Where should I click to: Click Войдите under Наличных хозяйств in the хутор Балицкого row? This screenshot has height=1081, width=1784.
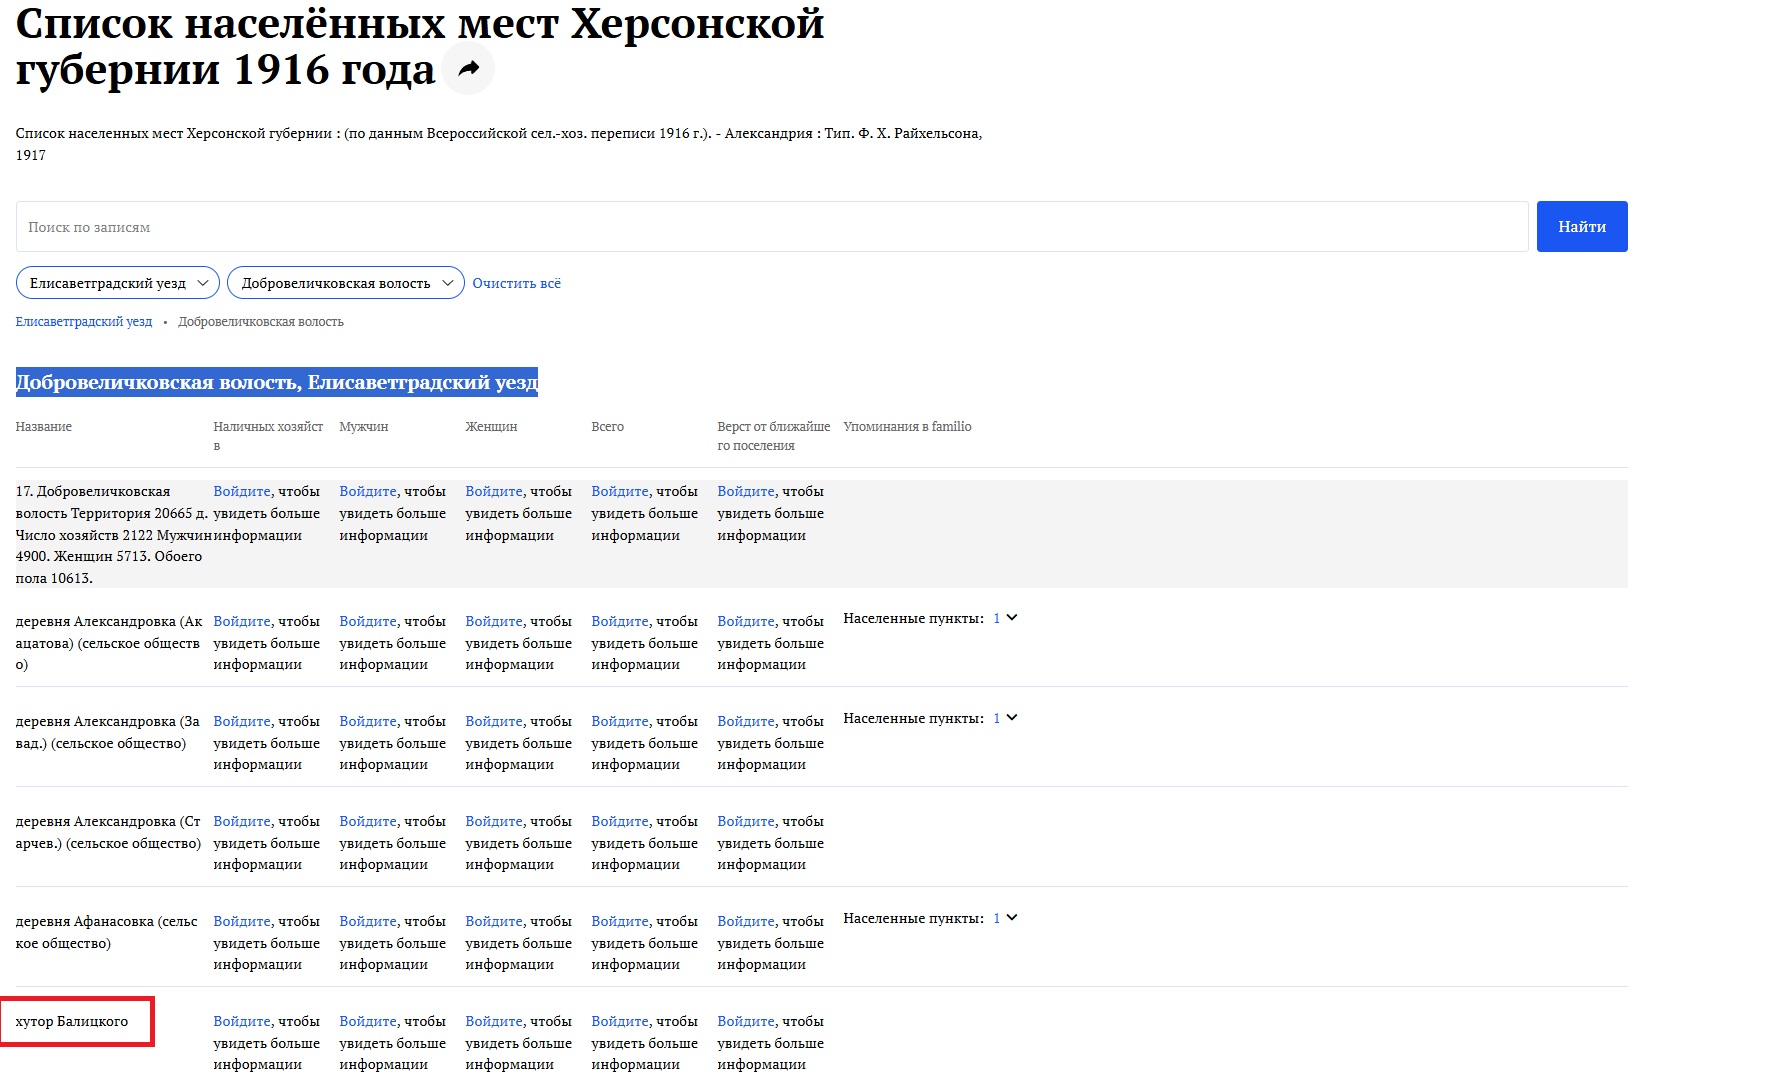242,1021
